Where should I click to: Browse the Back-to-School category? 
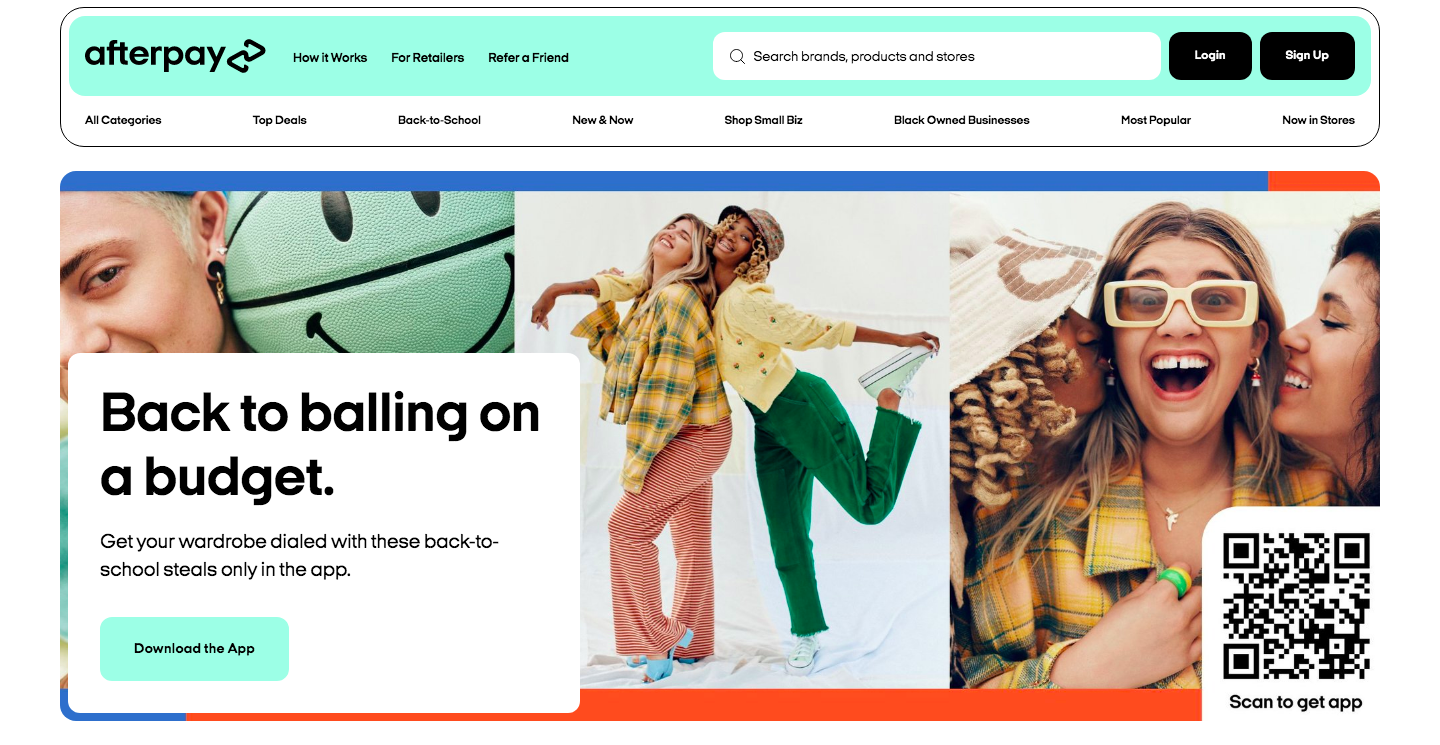point(439,120)
